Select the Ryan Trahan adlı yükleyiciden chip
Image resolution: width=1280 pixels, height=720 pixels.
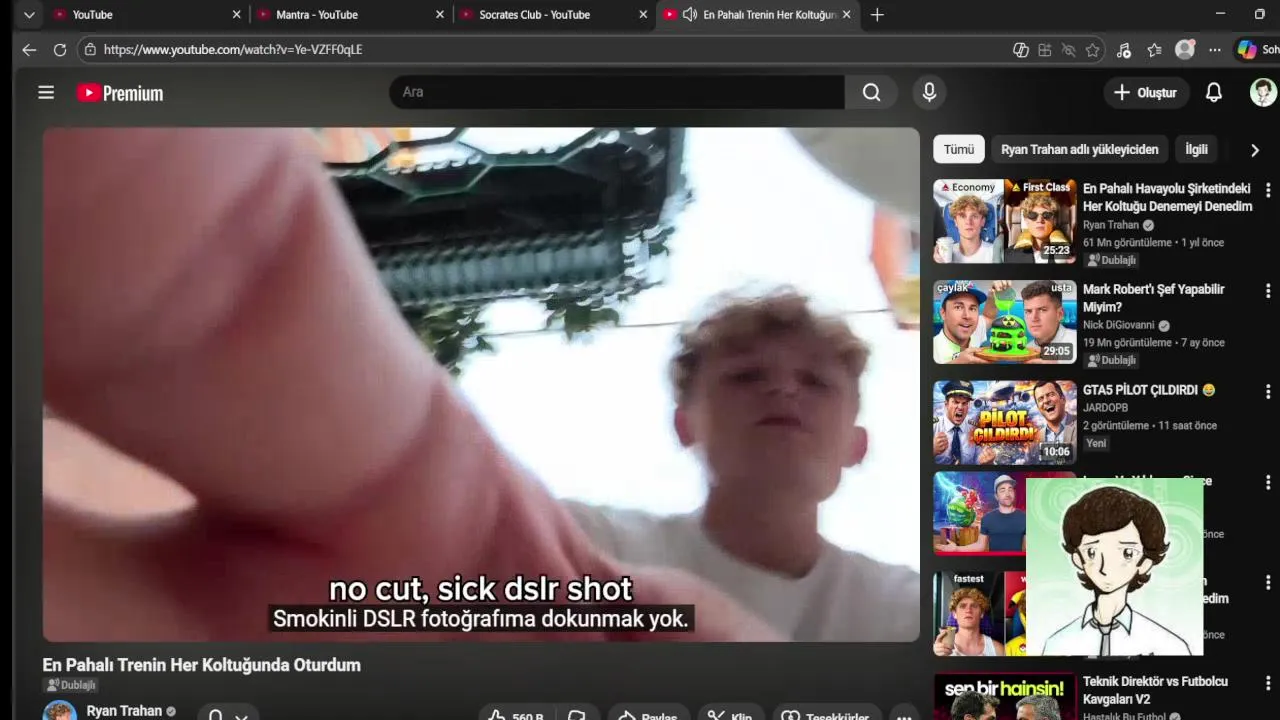tap(1080, 149)
